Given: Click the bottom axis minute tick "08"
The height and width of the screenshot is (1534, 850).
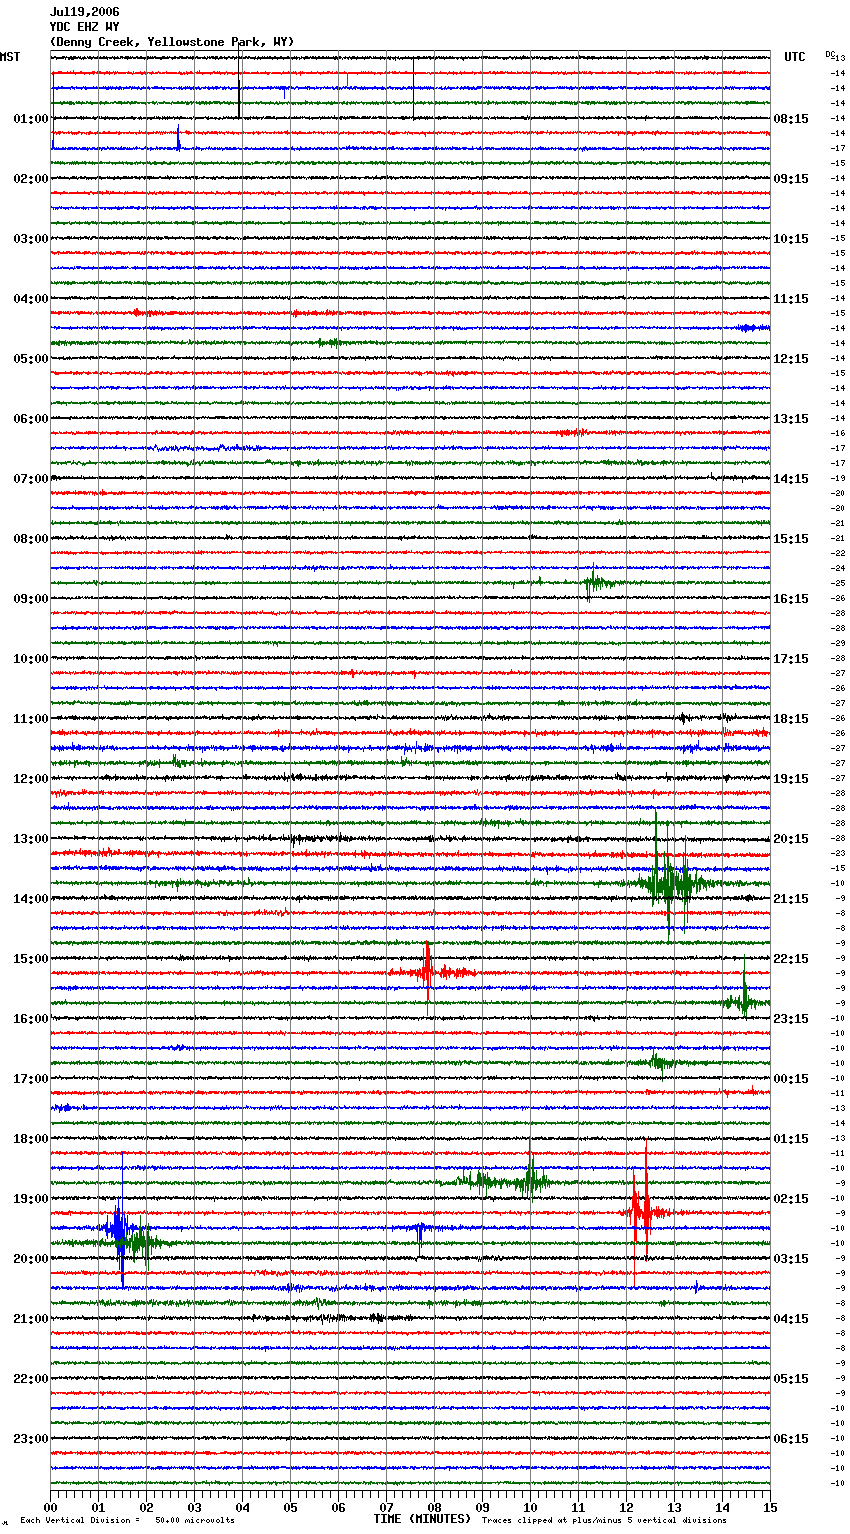Looking at the screenshot, I should [434, 1507].
